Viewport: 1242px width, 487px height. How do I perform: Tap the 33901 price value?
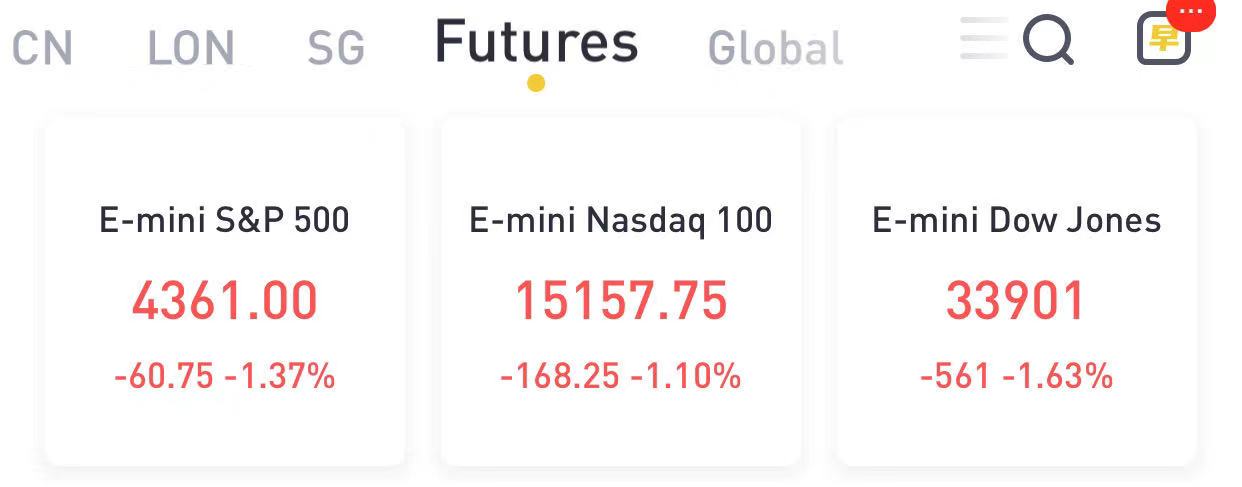[1016, 300]
